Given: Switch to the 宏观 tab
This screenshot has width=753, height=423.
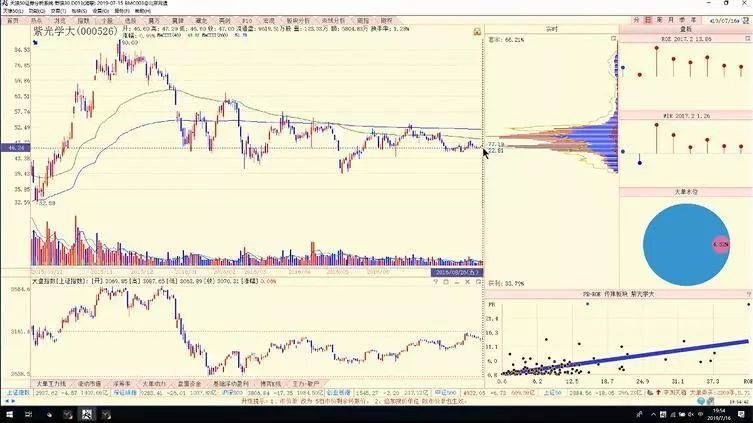Looking at the screenshot, I should click(x=269, y=21).
